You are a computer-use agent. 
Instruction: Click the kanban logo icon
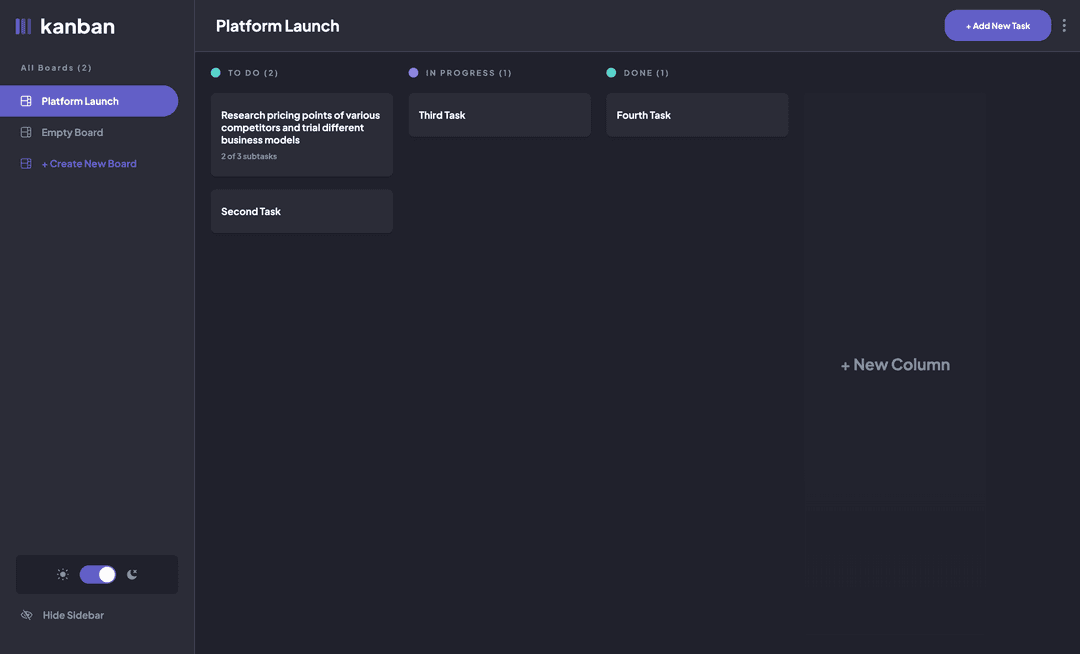(x=23, y=26)
